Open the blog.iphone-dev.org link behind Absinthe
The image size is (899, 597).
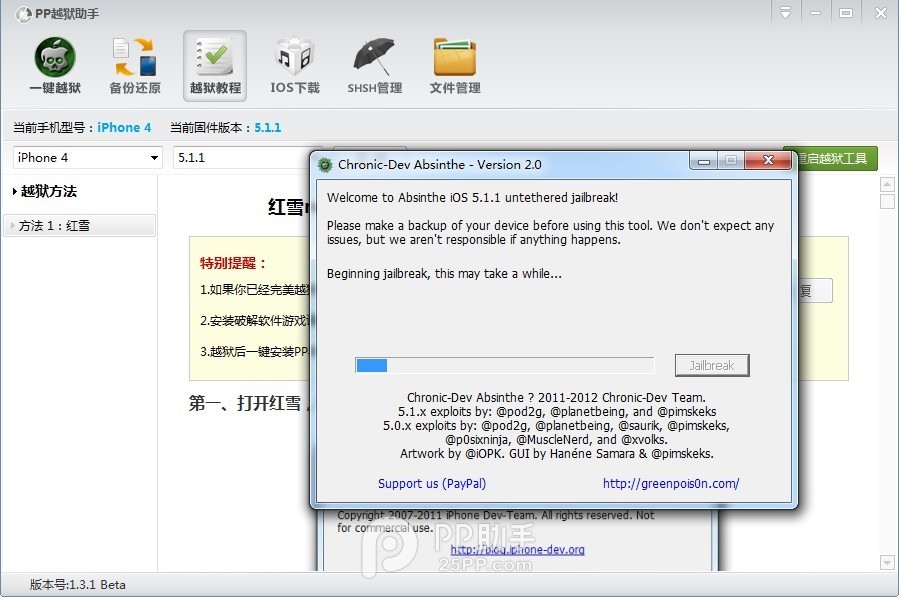click(x=517, y=549)
